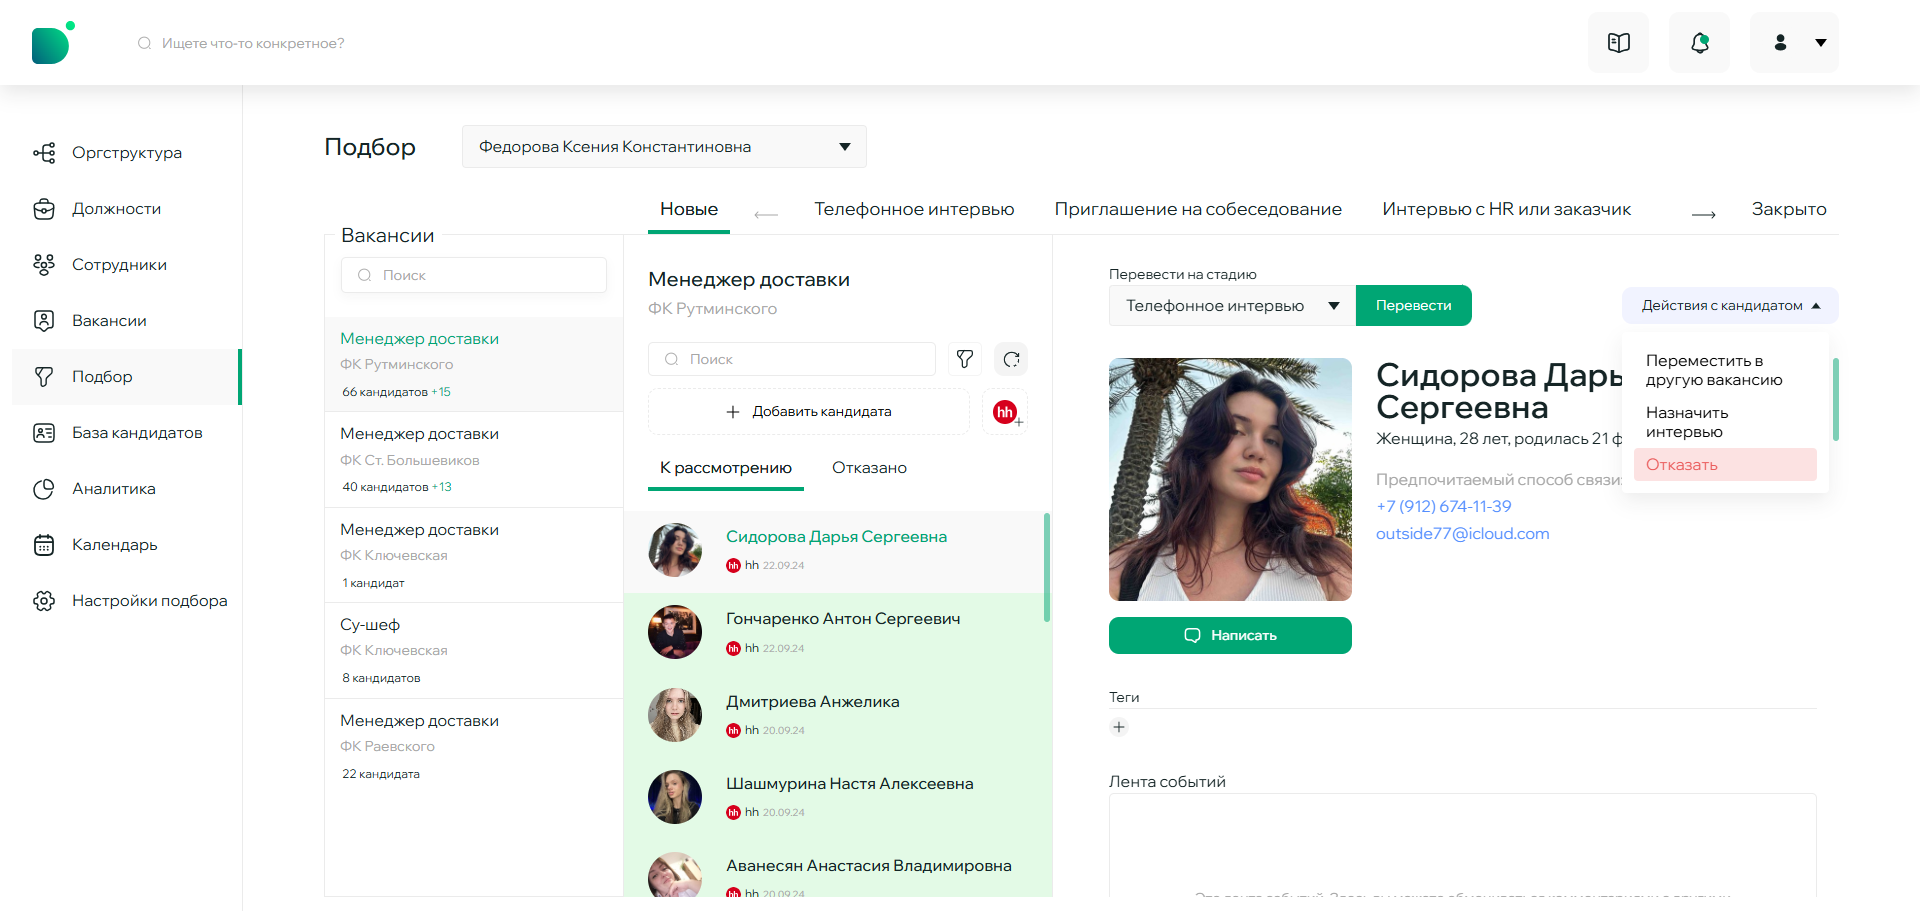The width and height of the screenshot is (1920, 911).
Task: Select vacancy Менеджер доставки ФК Раевского
Action: [x=474, y=746]
